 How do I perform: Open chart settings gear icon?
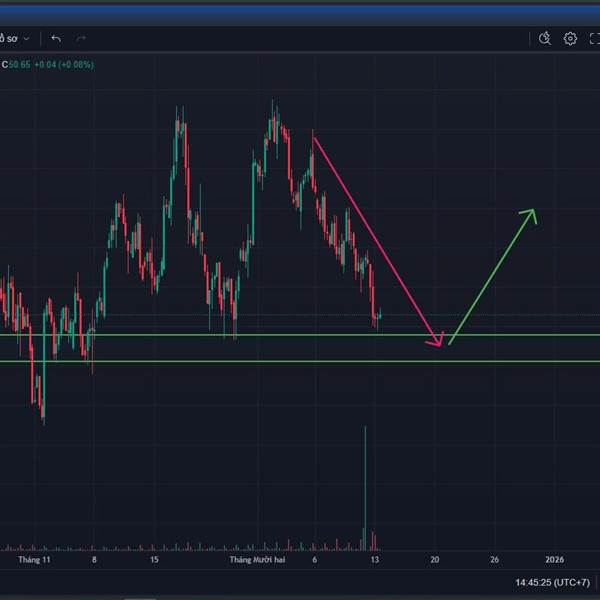click(x=570, y=39)
